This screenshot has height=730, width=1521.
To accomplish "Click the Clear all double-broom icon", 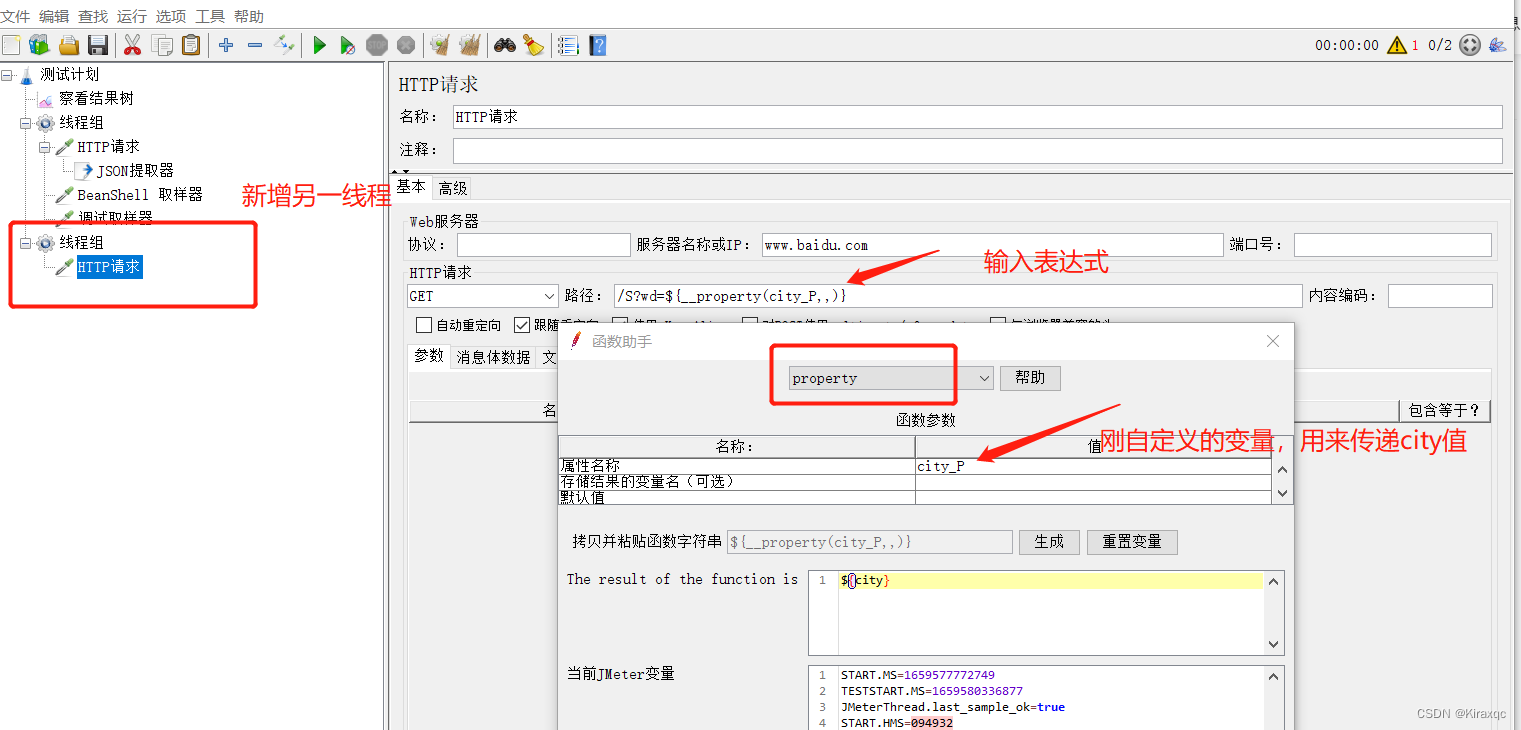I will pos(469,45).
